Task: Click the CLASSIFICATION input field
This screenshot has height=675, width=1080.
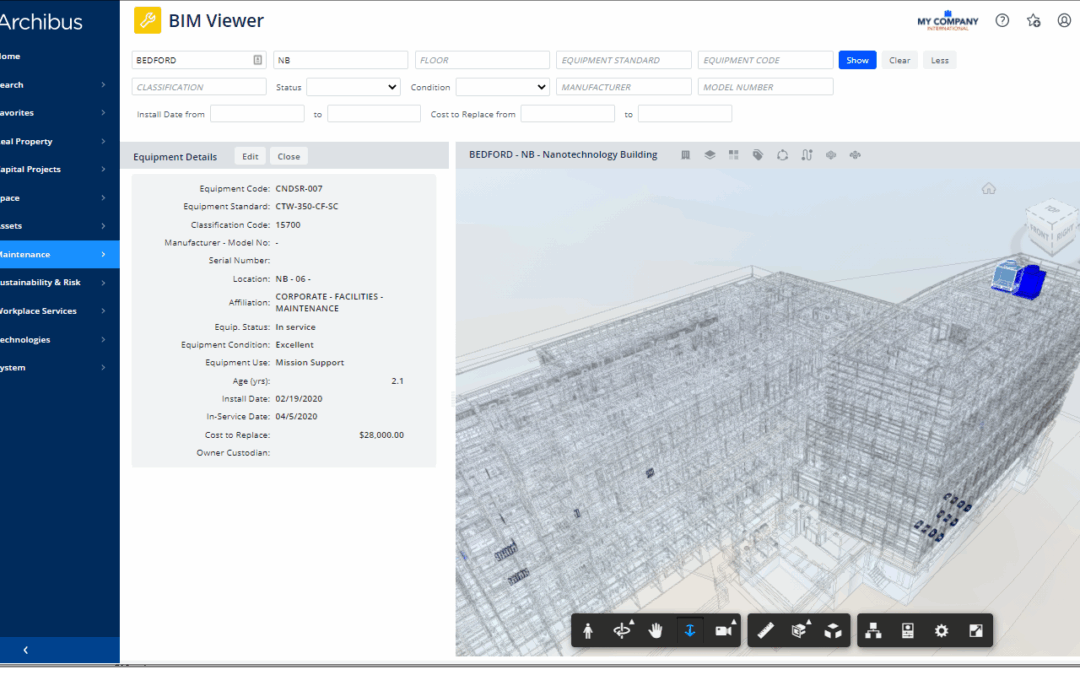Action: click(x=199, y=87)
